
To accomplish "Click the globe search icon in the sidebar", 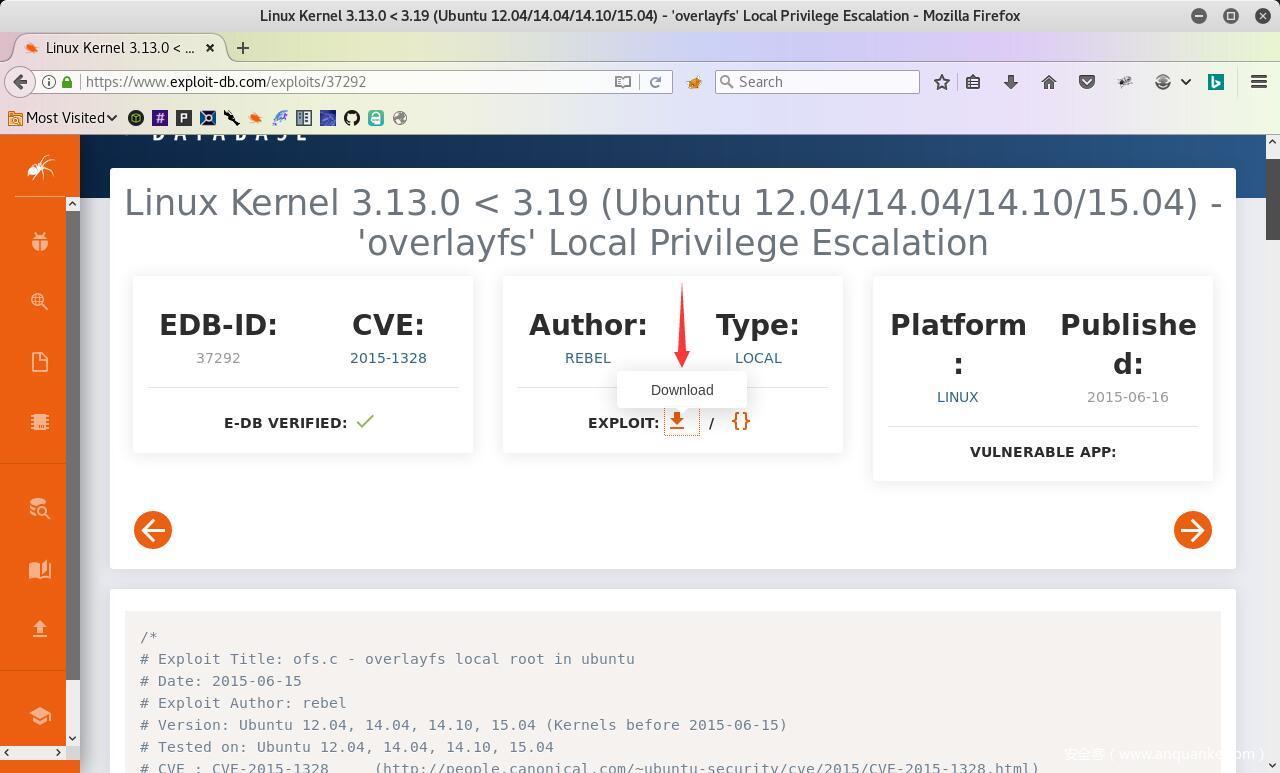I will point(40,301).
